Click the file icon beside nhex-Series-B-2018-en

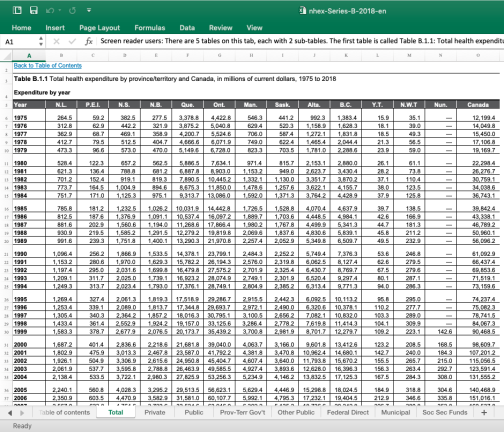coord(303,11)
